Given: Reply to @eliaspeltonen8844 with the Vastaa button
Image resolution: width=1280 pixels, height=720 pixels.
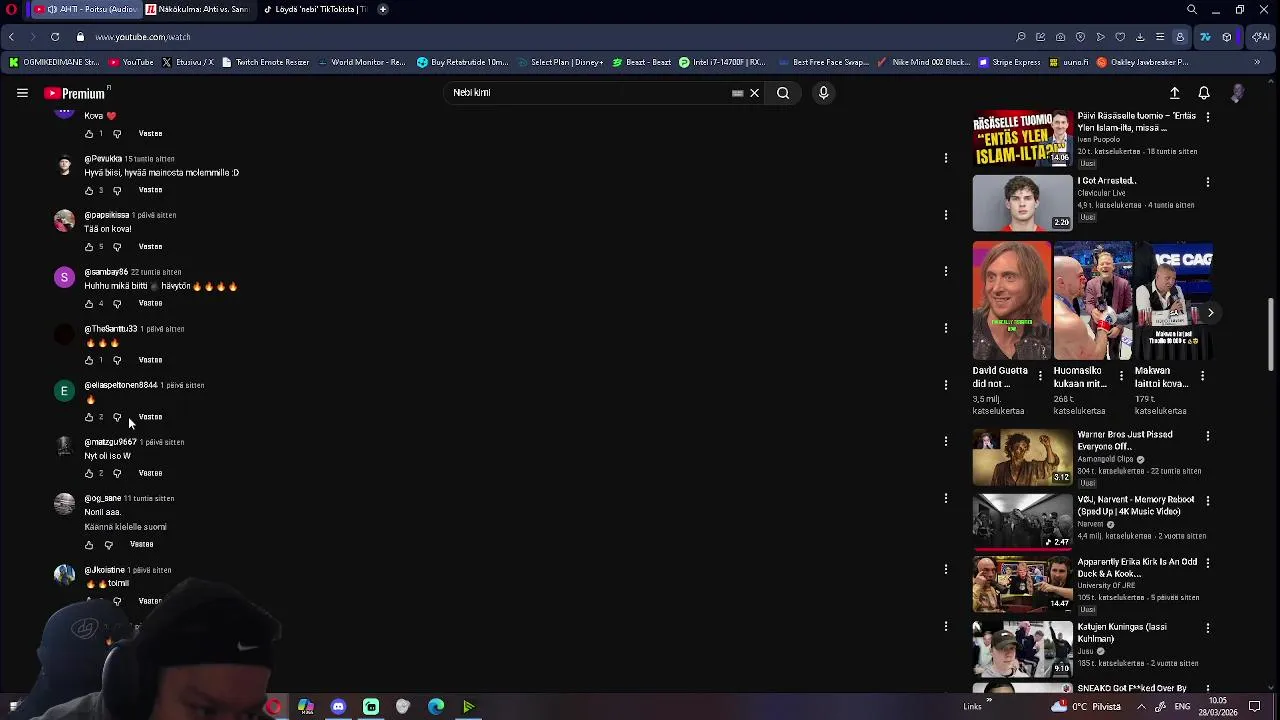Looking at the screenshot, I should [150, 416].
